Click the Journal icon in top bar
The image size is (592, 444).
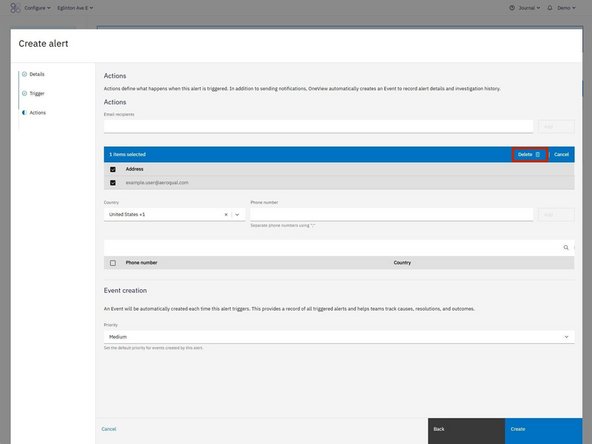pos(512,8)
